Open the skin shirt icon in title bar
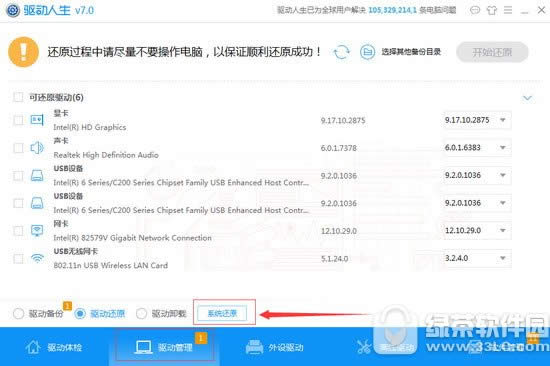This screenshot has height=366, width=550. 492,10
